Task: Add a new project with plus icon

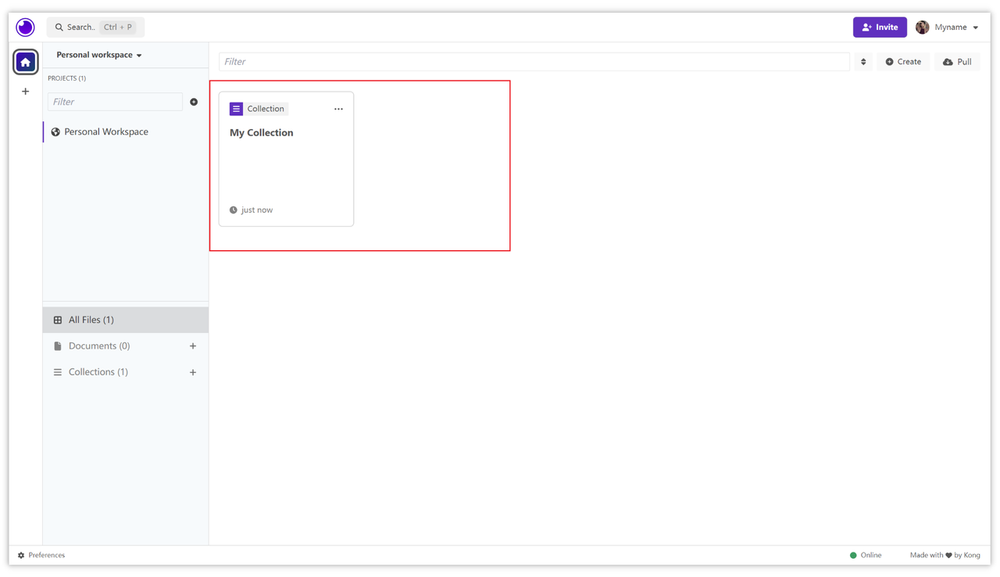Action: (x=194, y=102)
